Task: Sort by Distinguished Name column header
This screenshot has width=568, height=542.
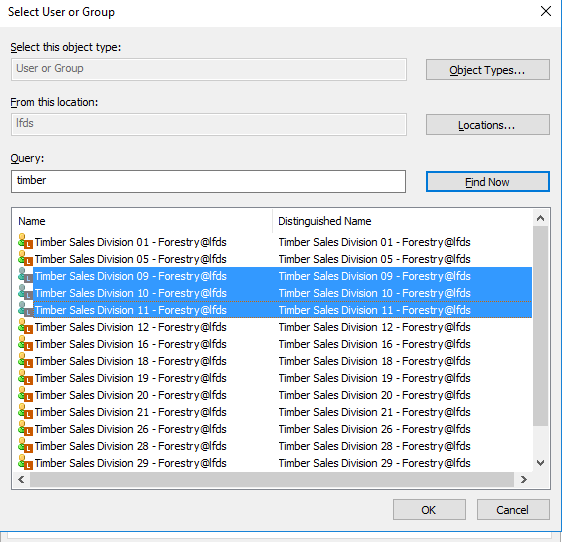Action: (x=402, y=221)
